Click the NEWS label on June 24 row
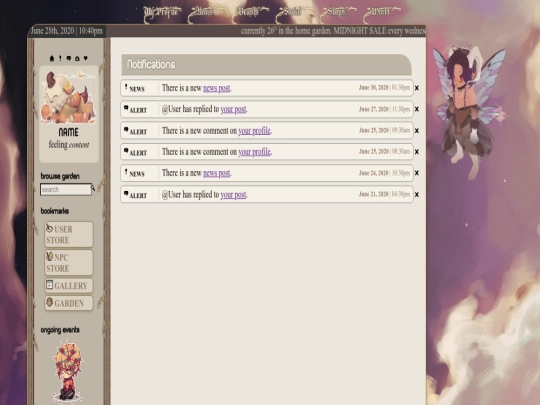 (137, 174)
